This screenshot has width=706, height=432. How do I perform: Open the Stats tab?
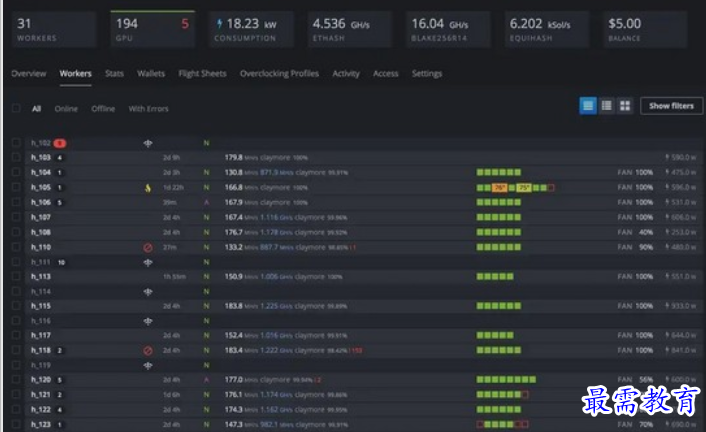(x=114, y=73)
